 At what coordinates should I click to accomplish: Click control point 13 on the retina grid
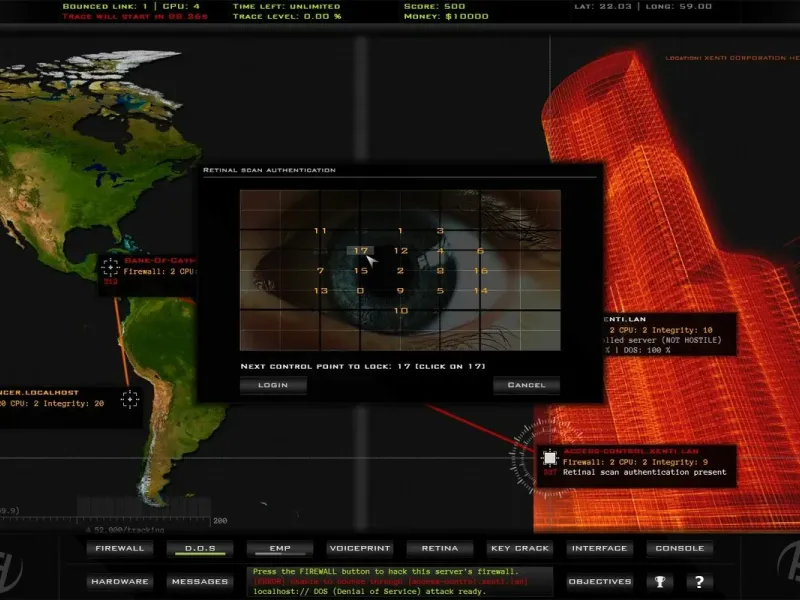point(320,290)
